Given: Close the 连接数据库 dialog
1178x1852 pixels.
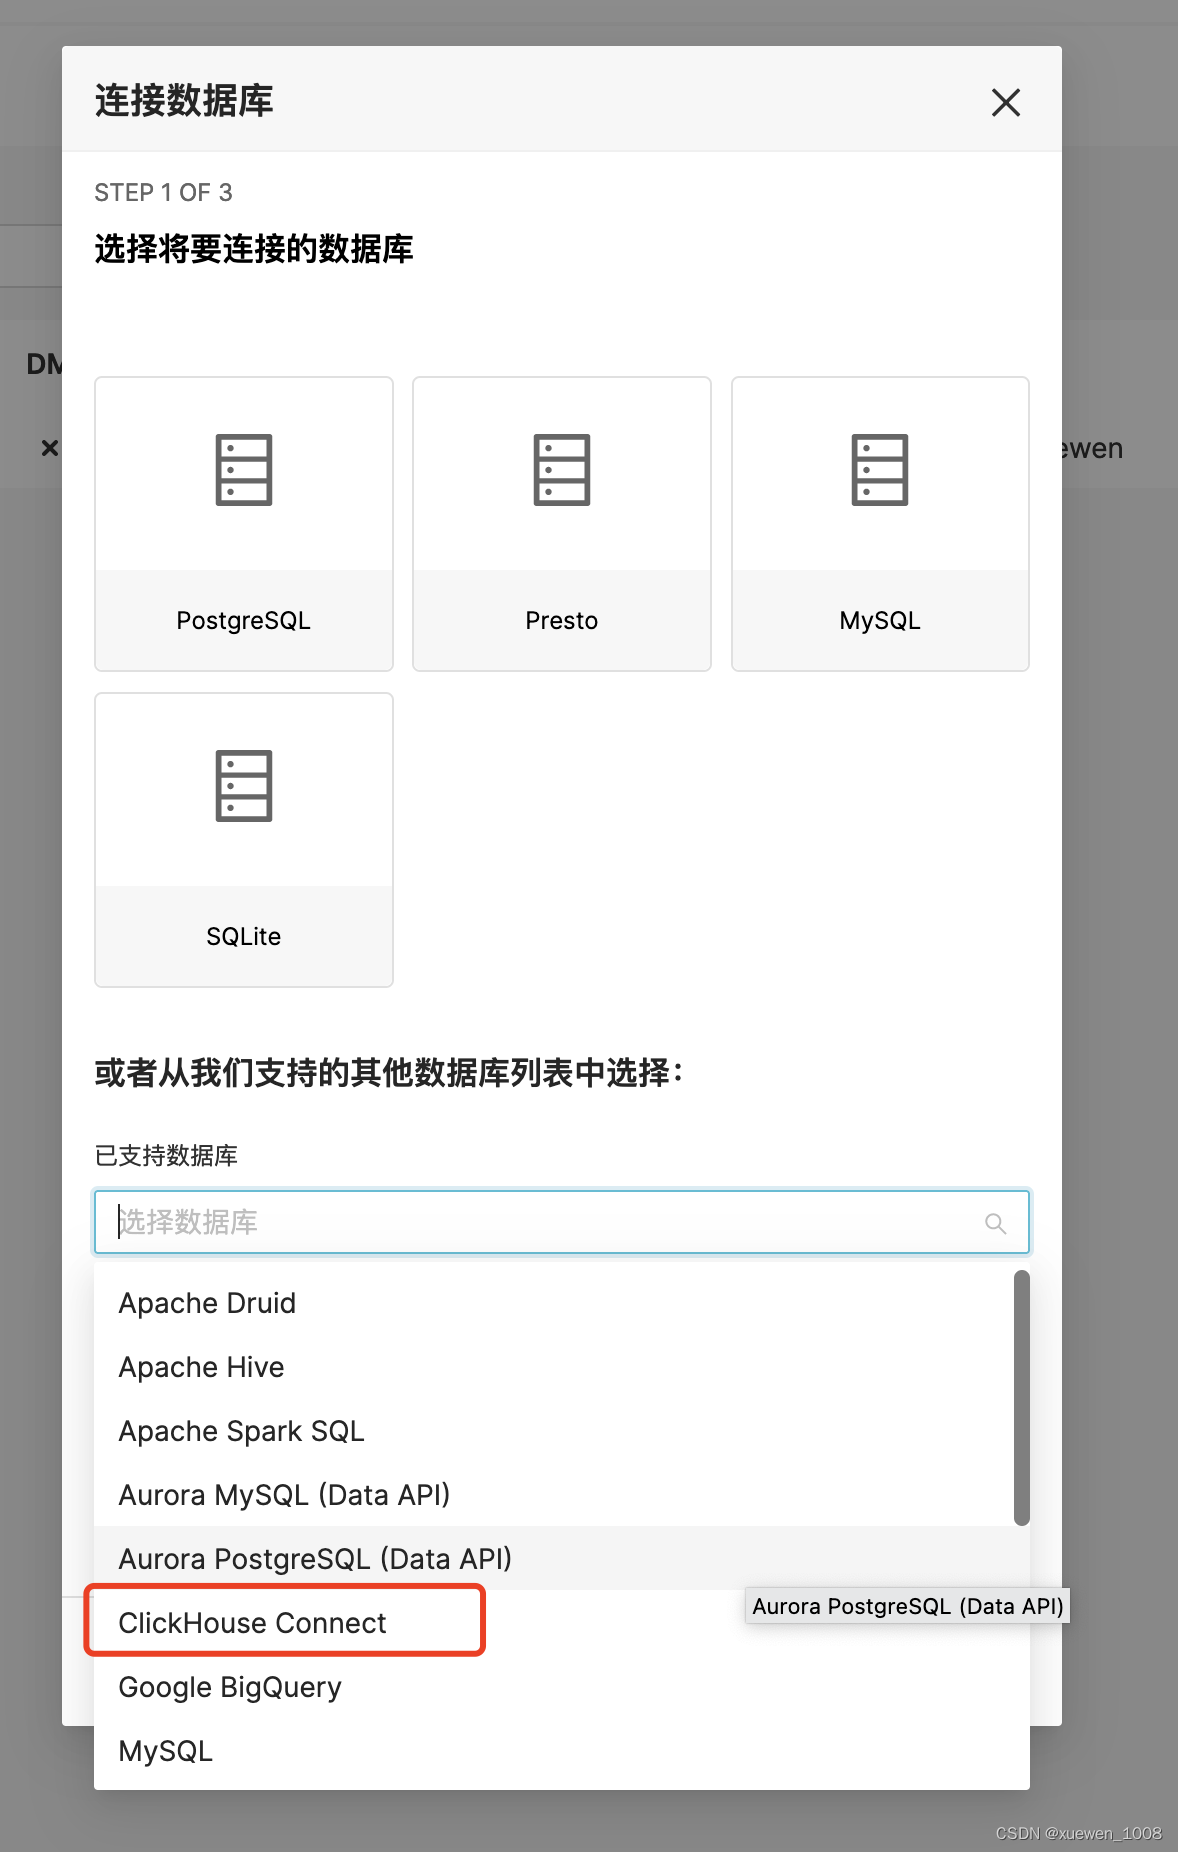Looking at the screenshot, I should point(1005,102).
